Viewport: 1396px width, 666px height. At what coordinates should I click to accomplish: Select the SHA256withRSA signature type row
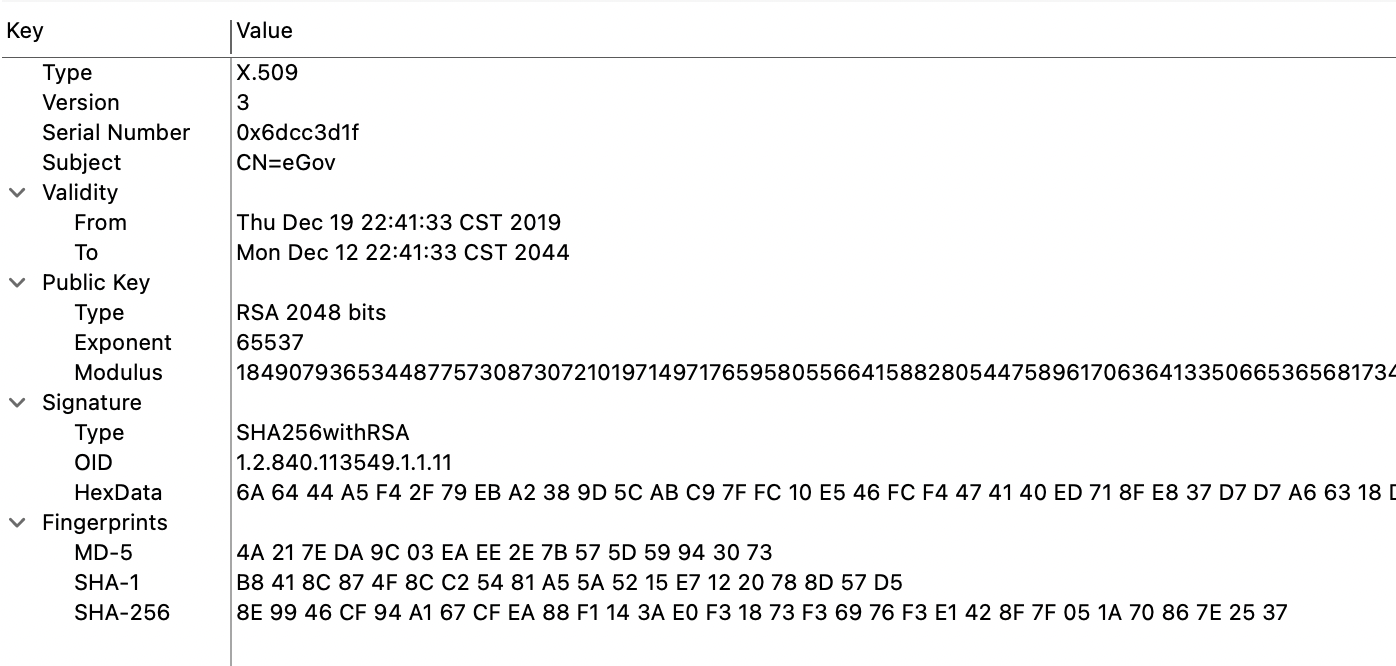(x=323, y=433)
